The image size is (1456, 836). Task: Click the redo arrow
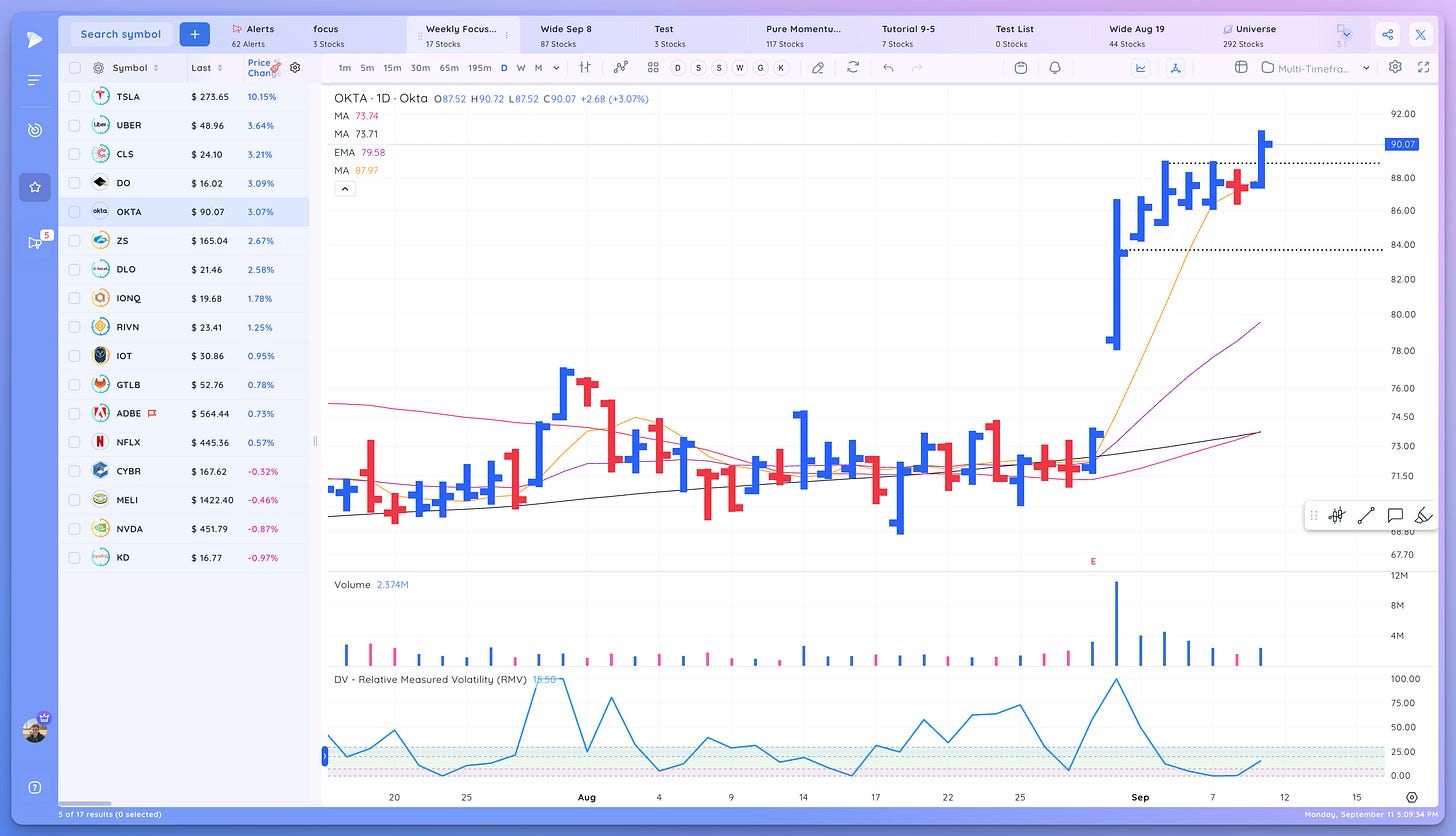(916, 67)
